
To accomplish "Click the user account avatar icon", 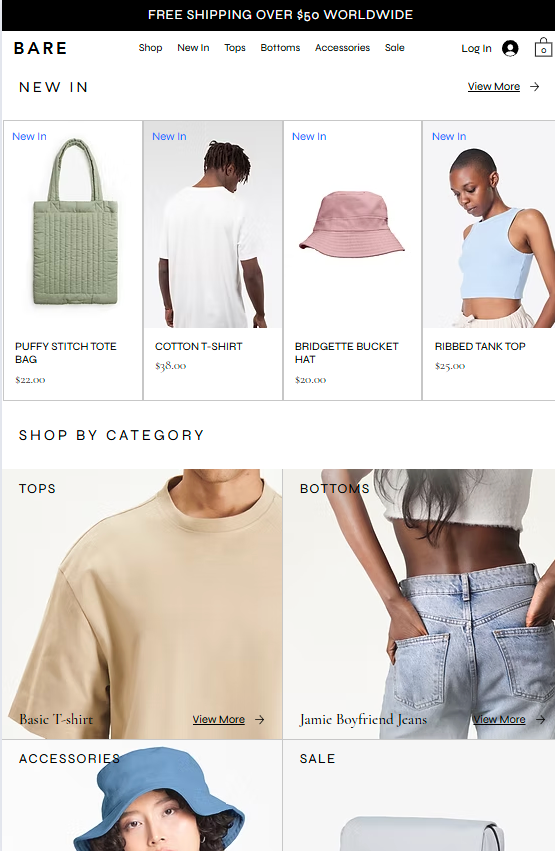I will [510, 48].
